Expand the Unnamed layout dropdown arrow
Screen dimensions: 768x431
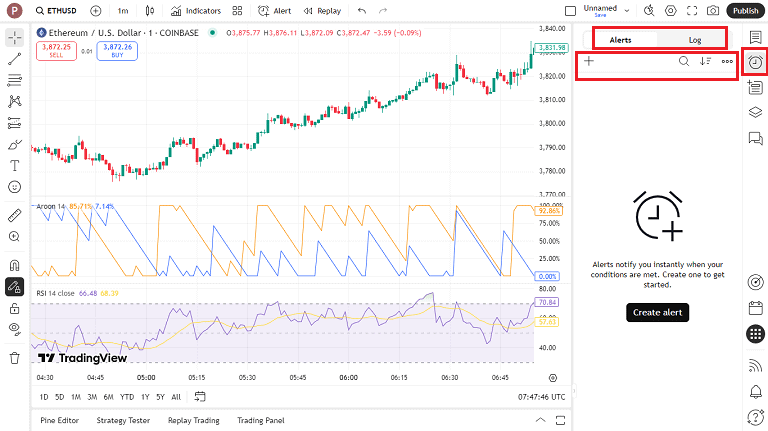[626, 11]
